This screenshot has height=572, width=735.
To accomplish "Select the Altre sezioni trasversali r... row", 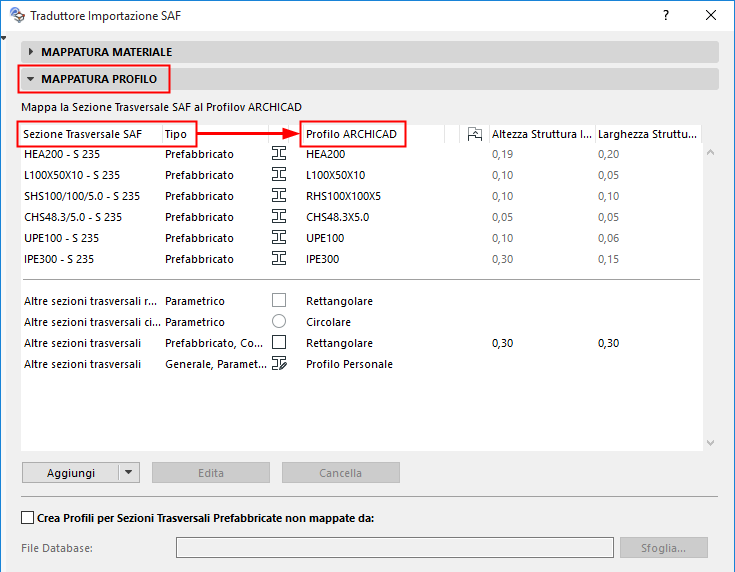I will point(362,301).
